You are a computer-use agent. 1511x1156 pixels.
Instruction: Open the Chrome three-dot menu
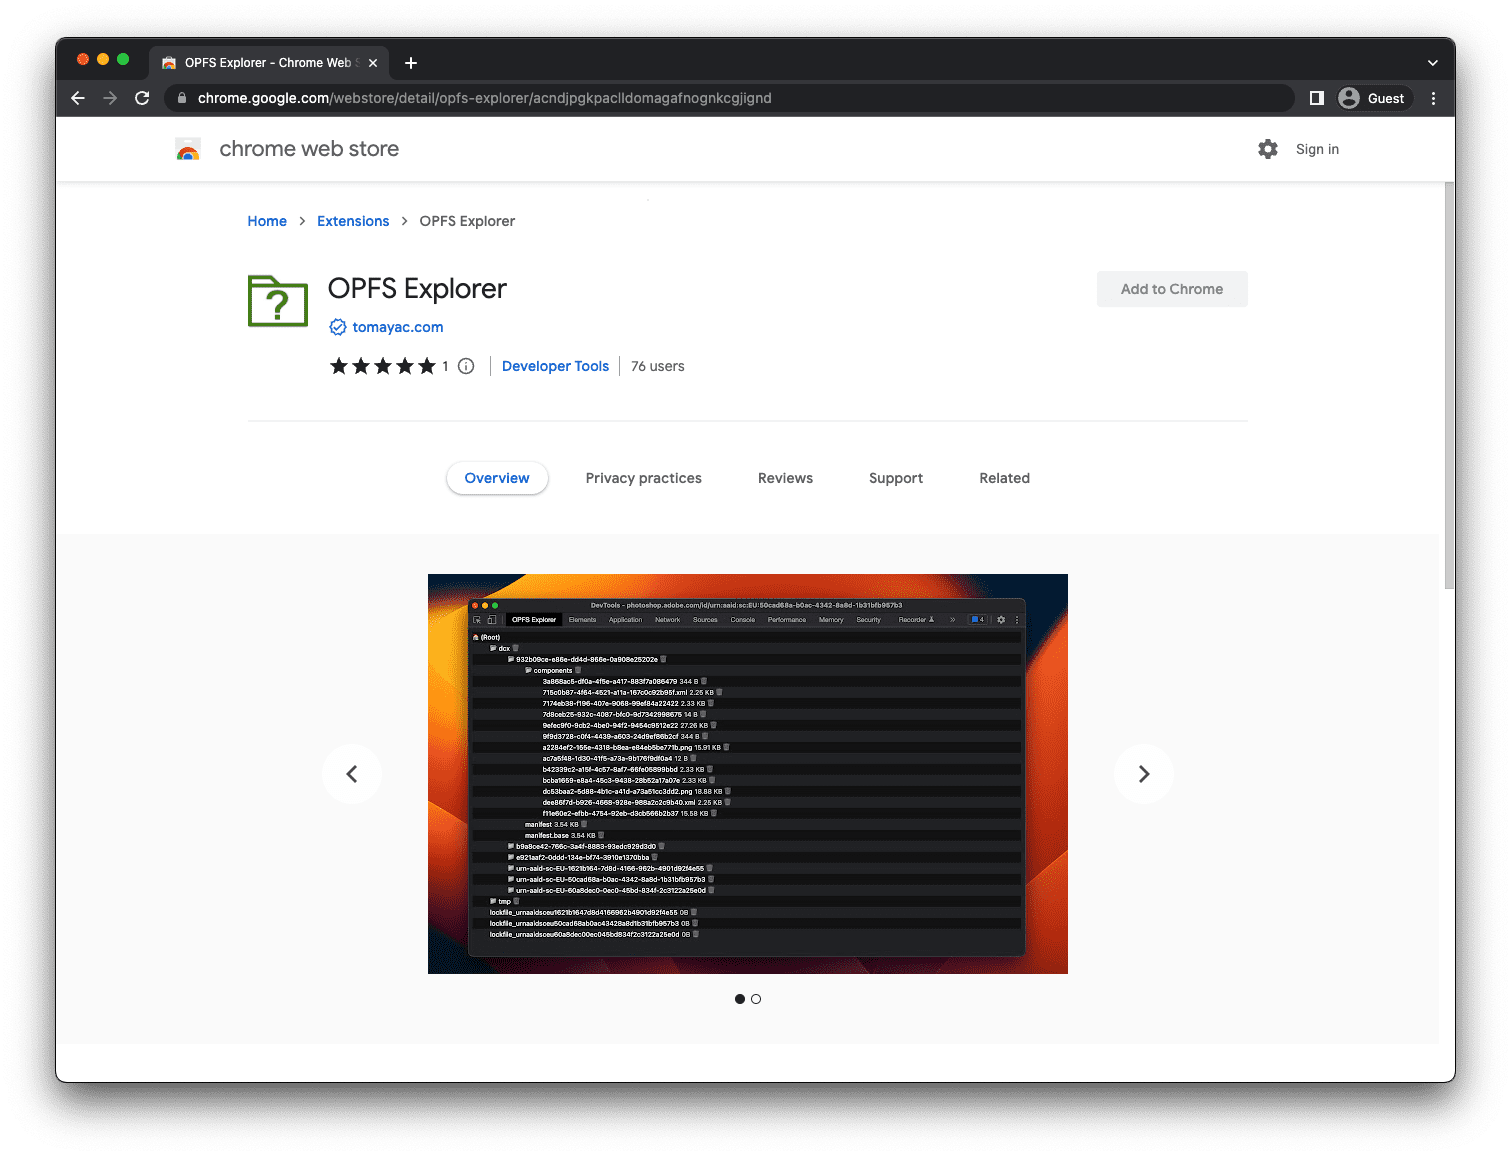1433,98
